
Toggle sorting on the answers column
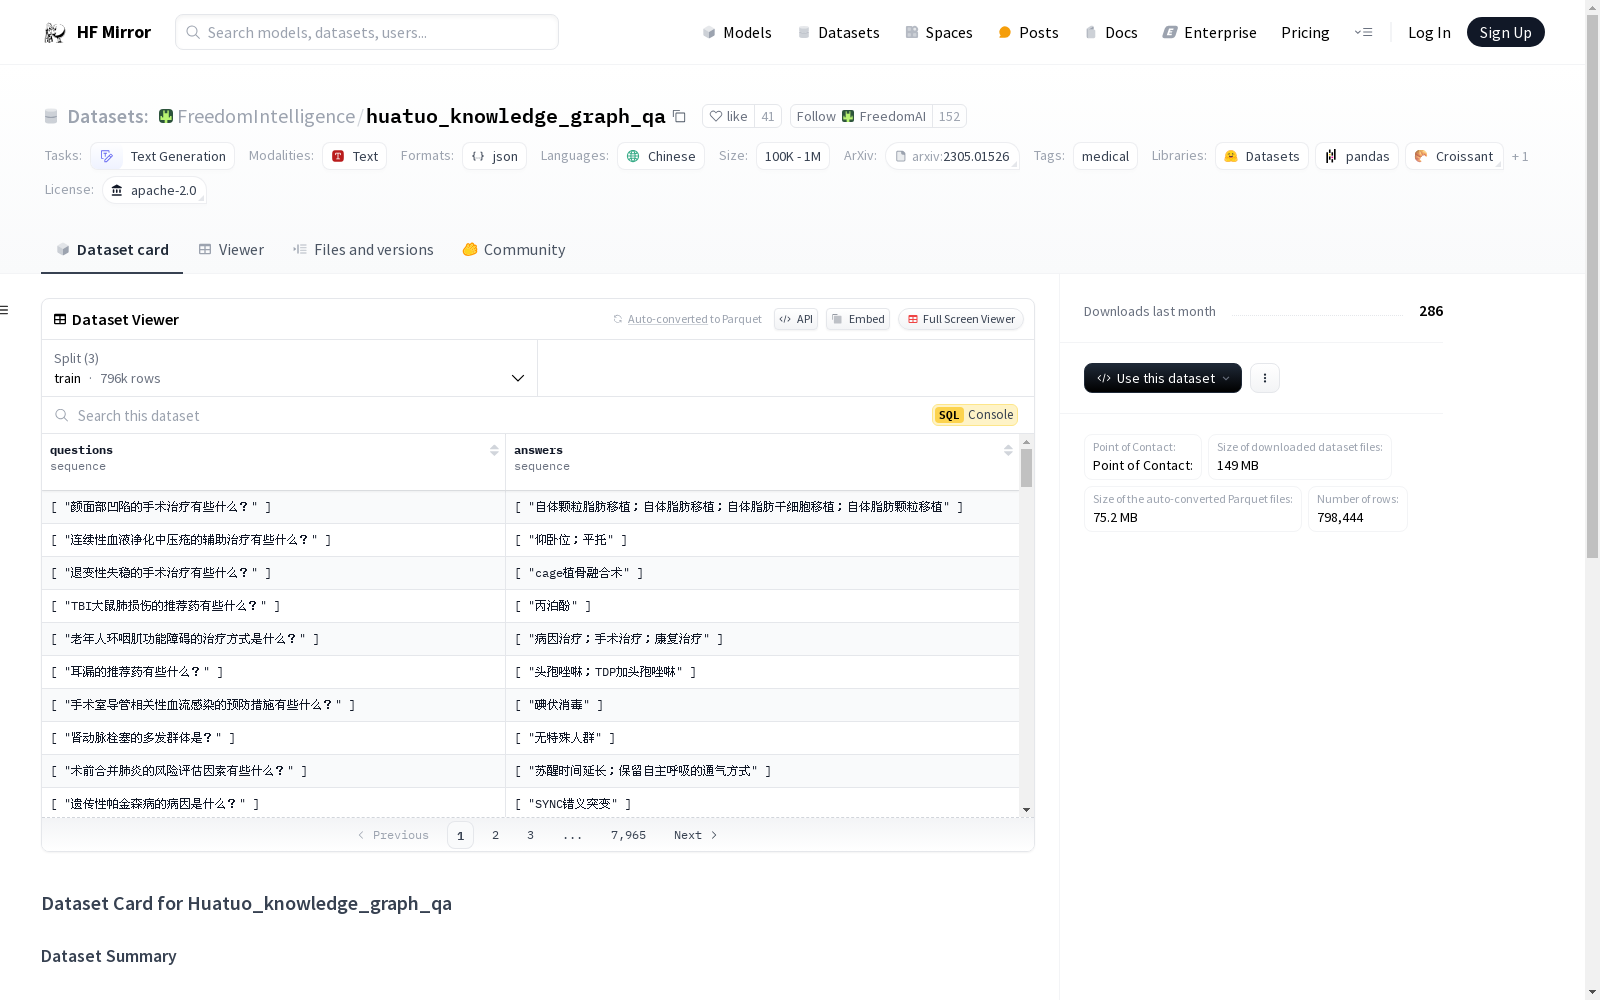click(1008, 450)
